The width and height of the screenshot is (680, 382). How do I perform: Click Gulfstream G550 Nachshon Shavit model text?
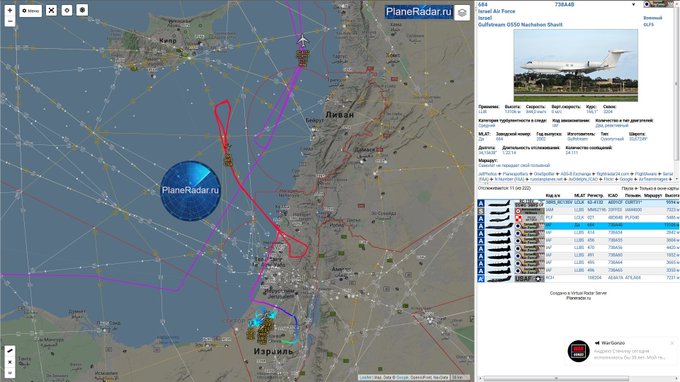[520, 25]
